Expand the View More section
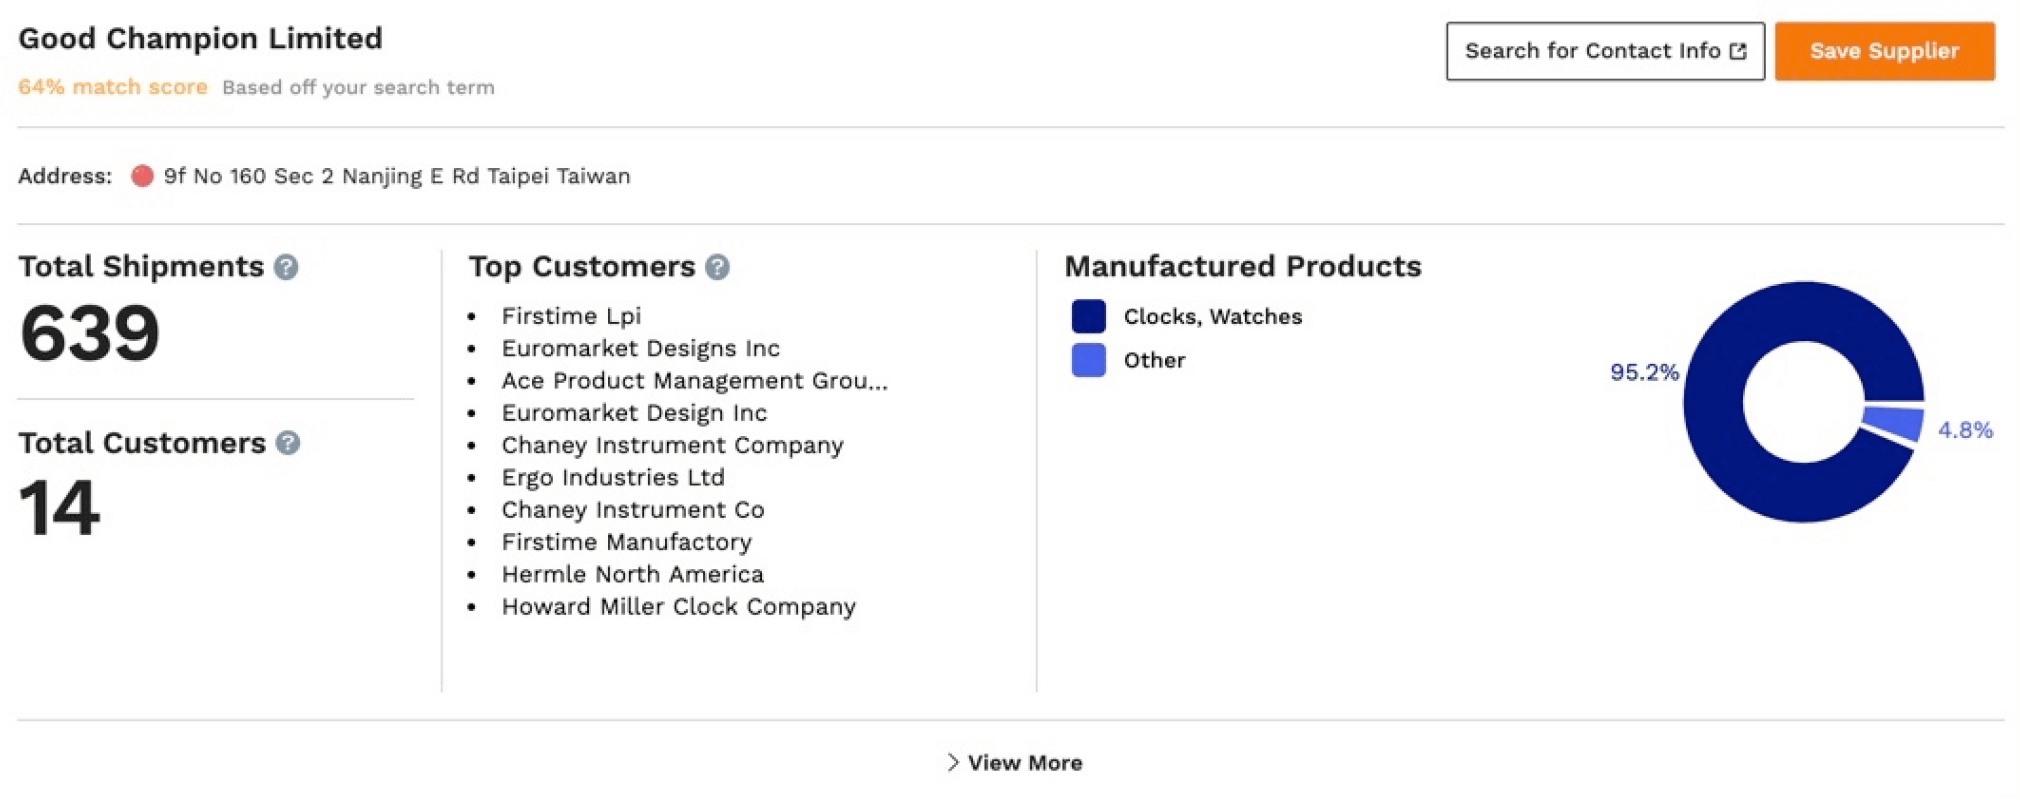2020x800 pixels. click(x=1024, y=763)
